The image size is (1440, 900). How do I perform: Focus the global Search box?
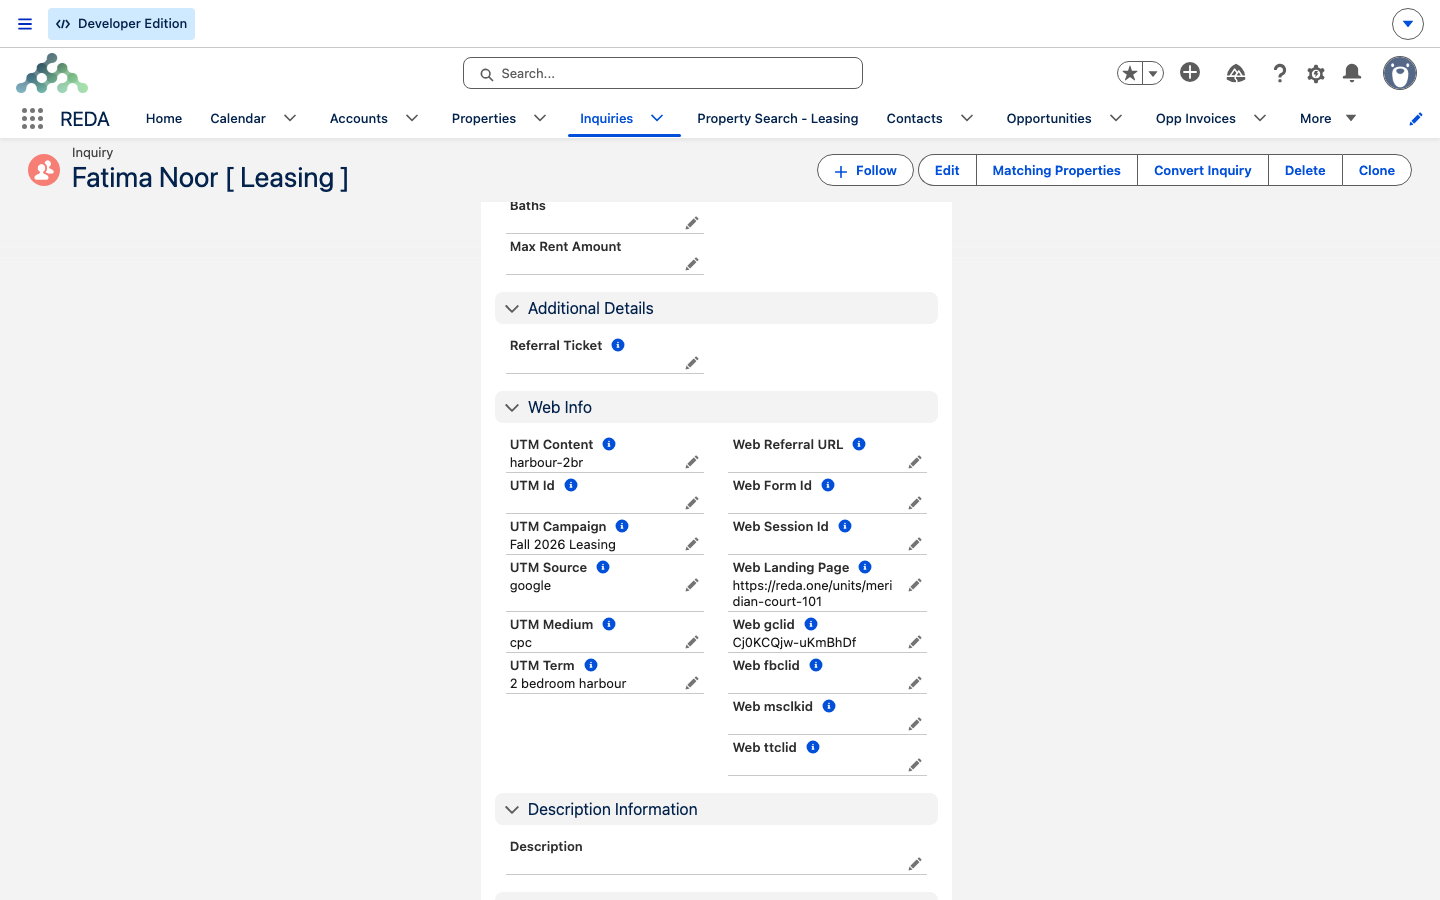[663, 73]
